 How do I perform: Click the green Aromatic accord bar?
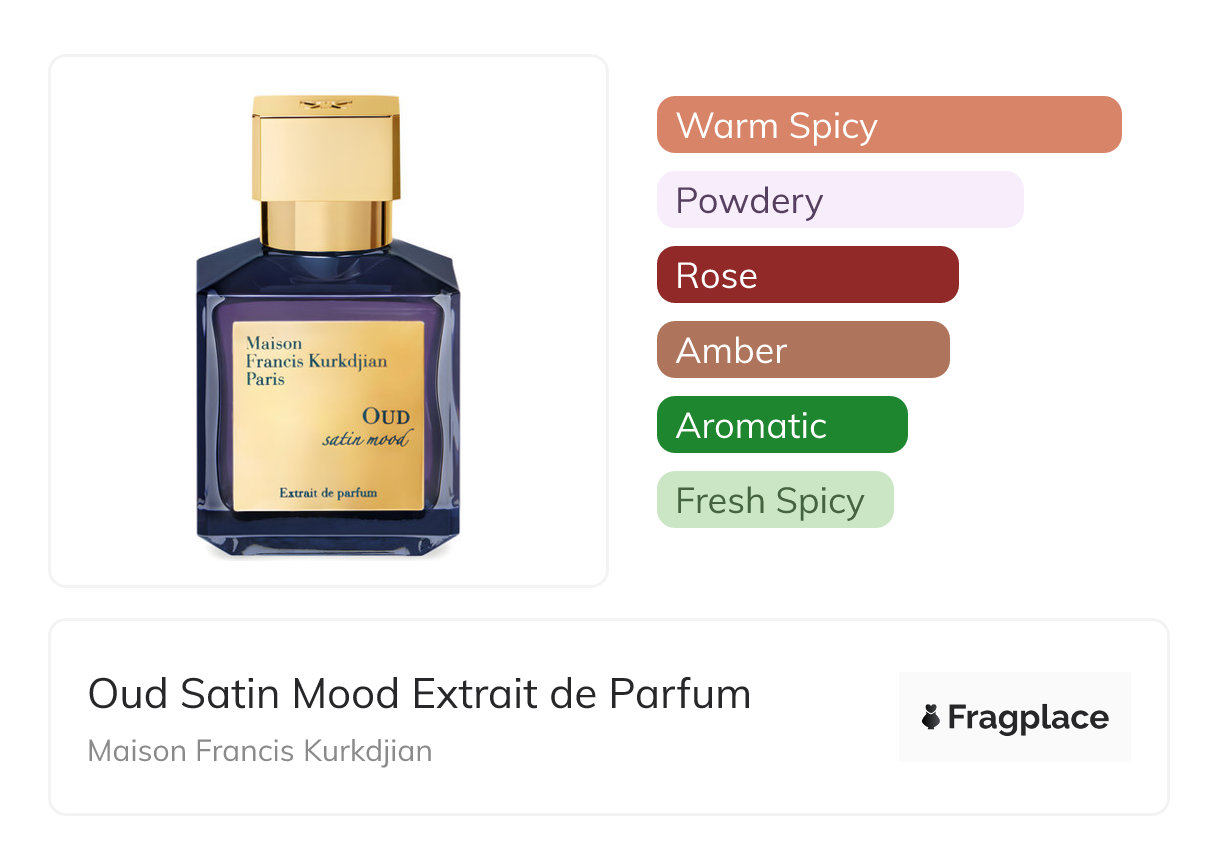(x=782, y=425)
